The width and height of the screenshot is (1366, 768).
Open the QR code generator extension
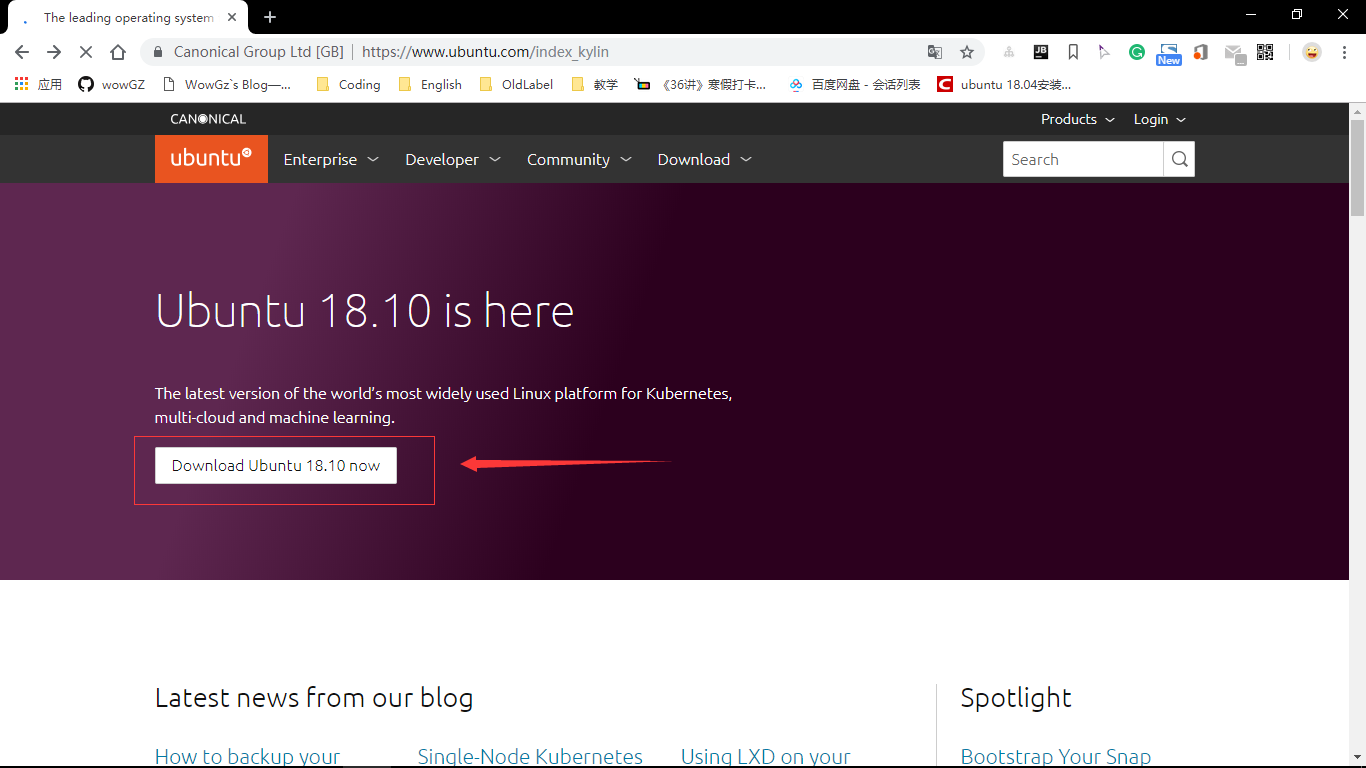click(1265, 52)
